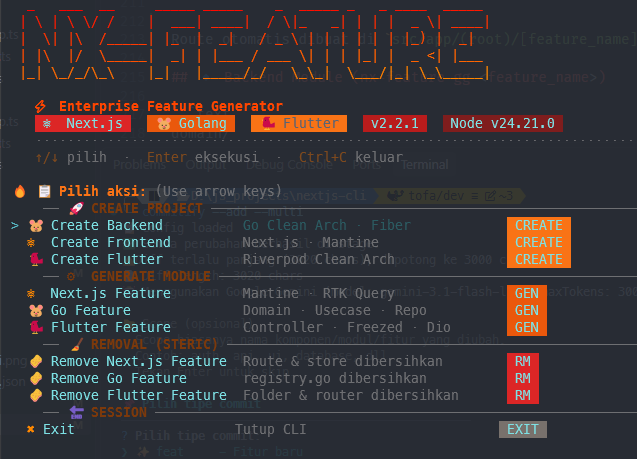The image size is (637, 459).
Task: Click the gopher icon on Create Backend row
Action: [x=36, y=225]
